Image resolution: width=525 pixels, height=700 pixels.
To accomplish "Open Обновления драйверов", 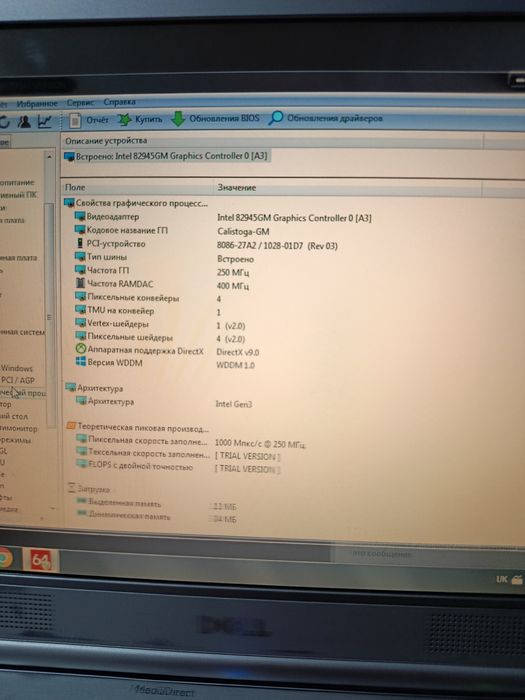I will tap(325, 118).
